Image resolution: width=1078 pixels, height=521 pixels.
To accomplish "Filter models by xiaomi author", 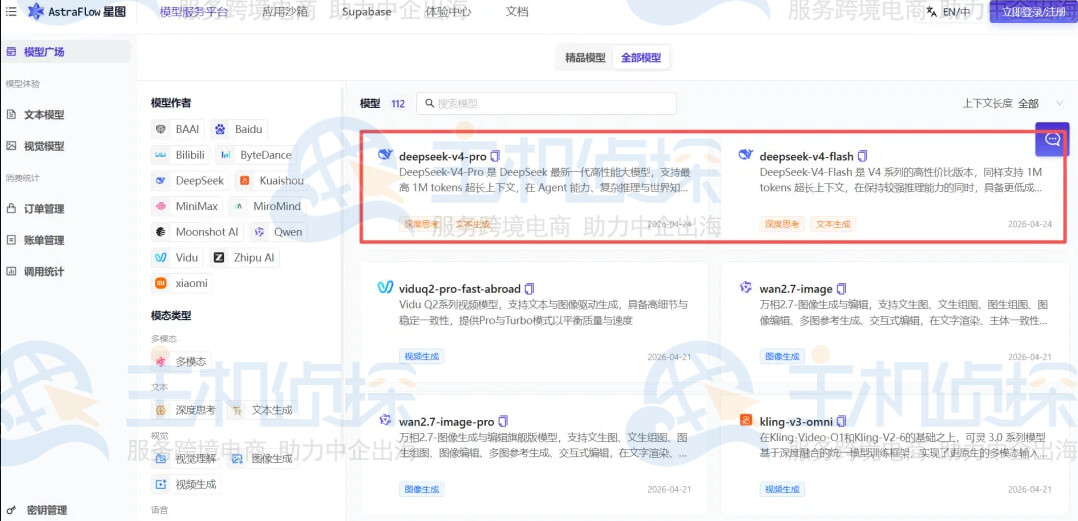I will point(182,282).
